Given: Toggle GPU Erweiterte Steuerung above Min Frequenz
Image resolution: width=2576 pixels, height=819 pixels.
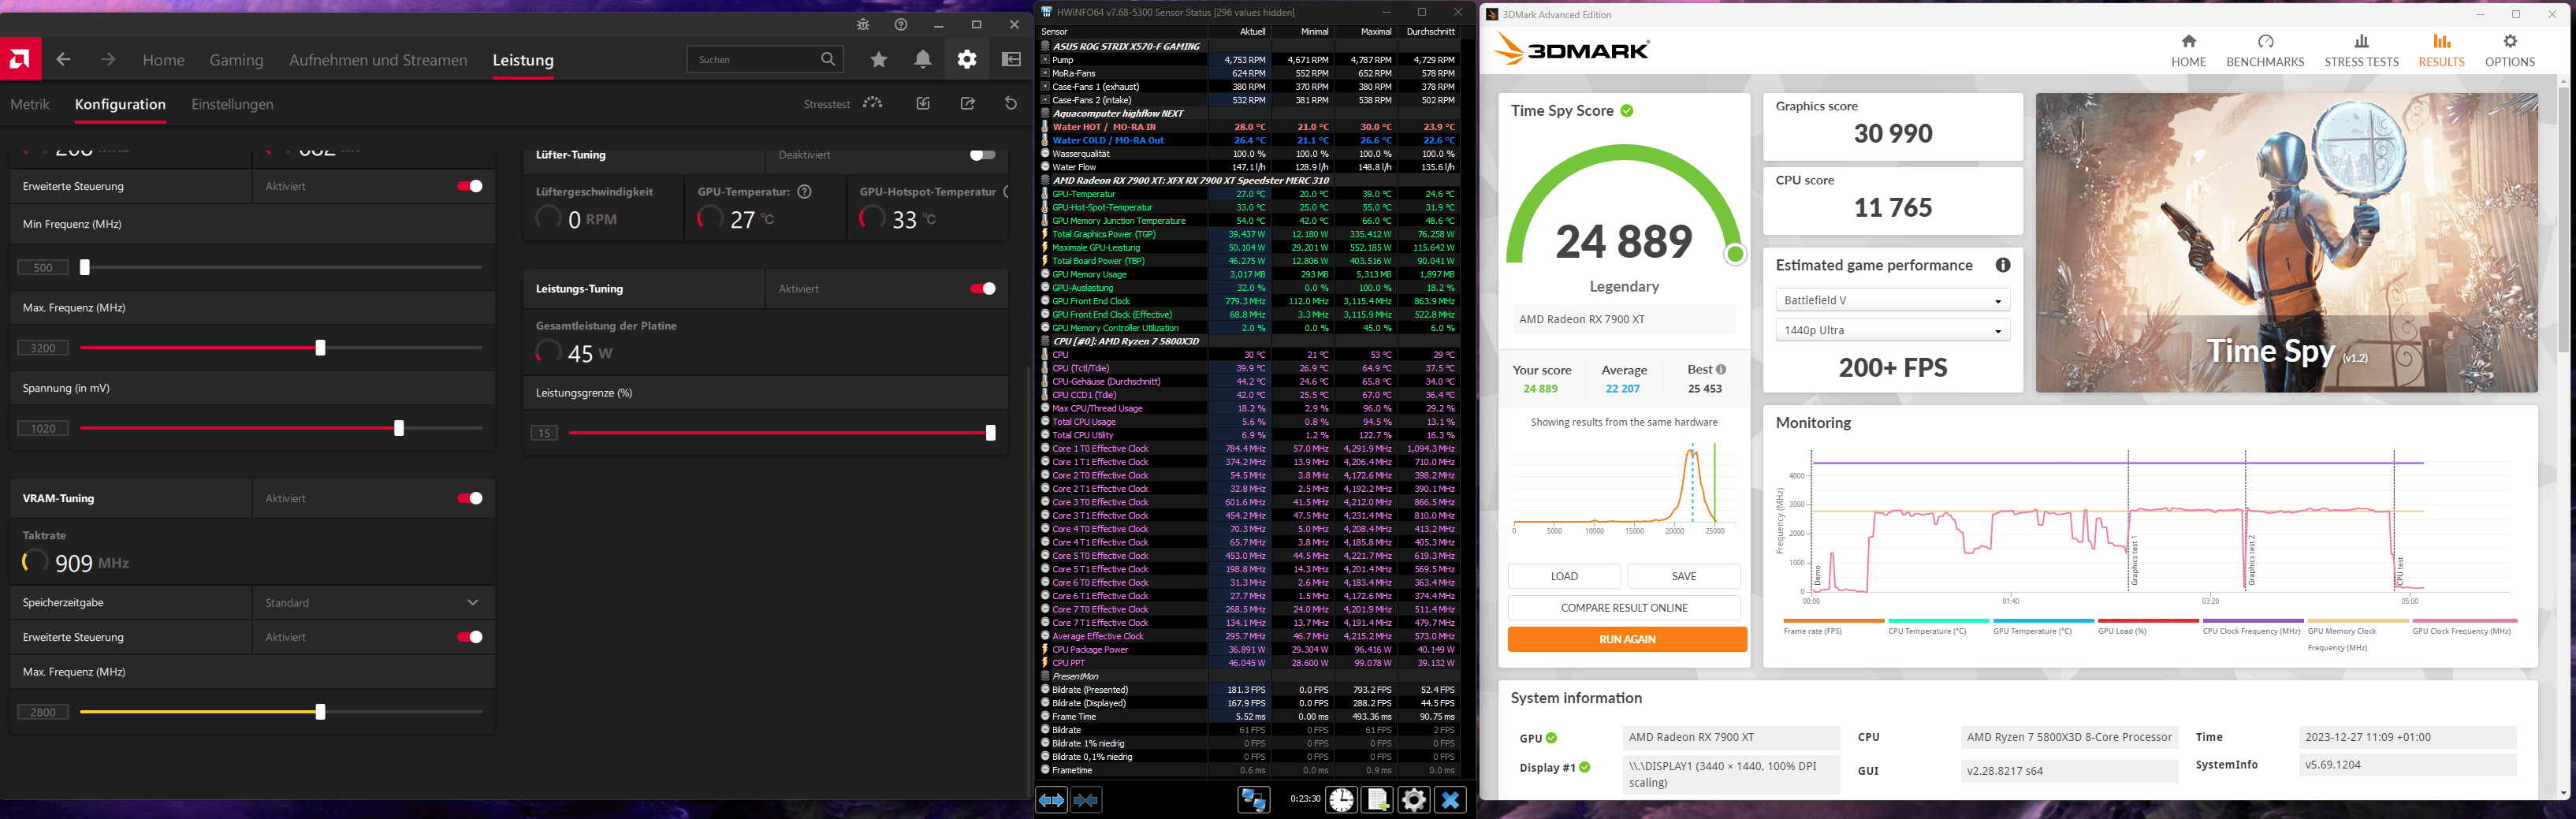Looking at the screenshot, I should pos(470,186).
